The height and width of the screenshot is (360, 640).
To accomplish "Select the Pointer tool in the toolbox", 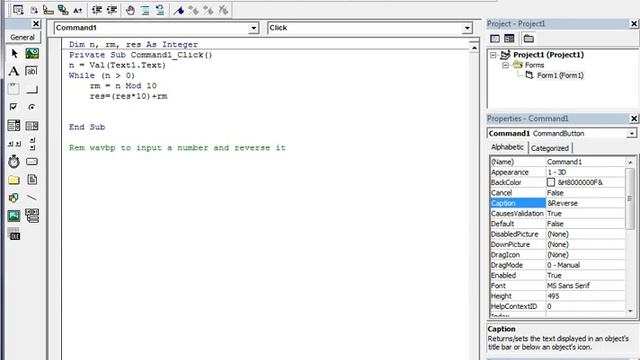I will pos(14,53).
